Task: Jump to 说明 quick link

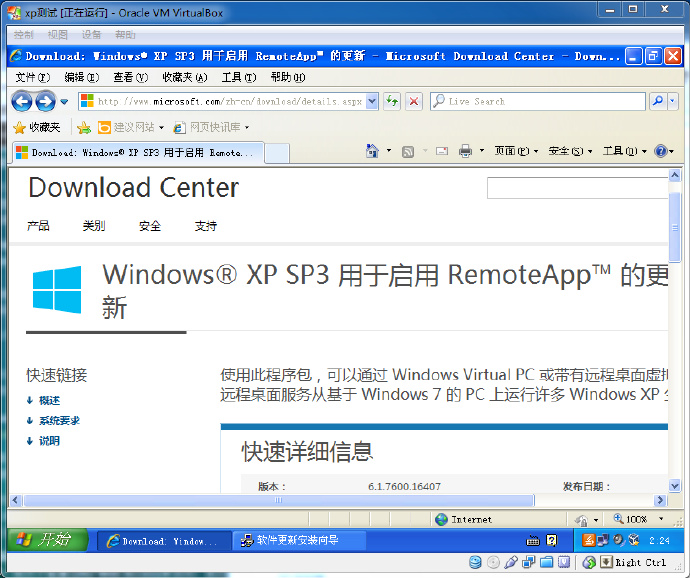Action: (49, 441)
